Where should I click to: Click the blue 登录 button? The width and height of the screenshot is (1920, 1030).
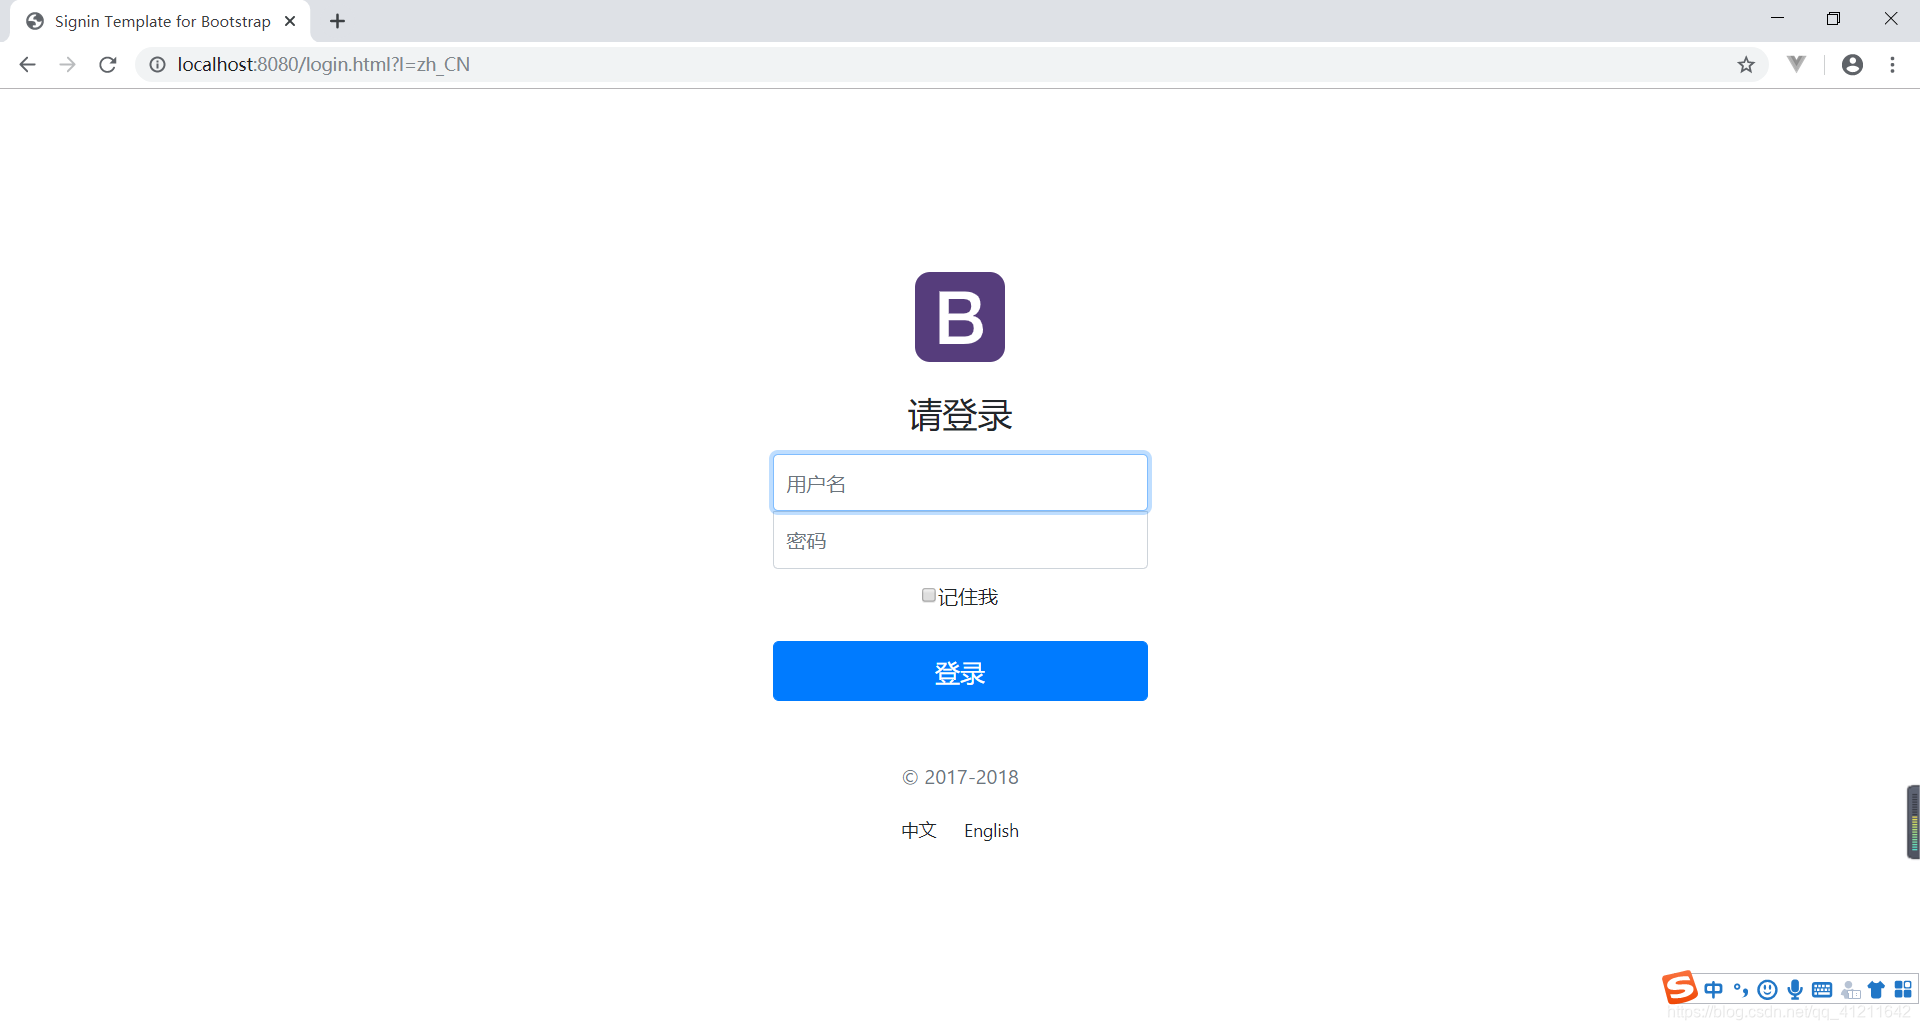(x=960, y=671)
